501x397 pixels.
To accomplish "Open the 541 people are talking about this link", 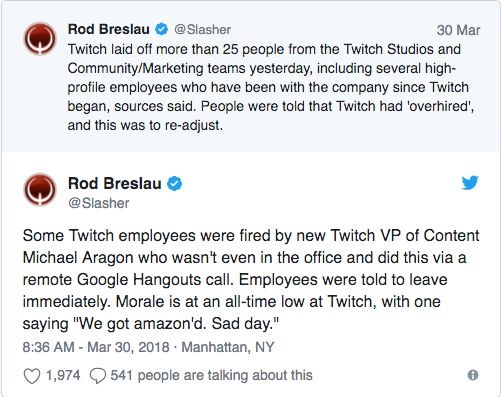I will pyautogui.click(x=212, y=375).
